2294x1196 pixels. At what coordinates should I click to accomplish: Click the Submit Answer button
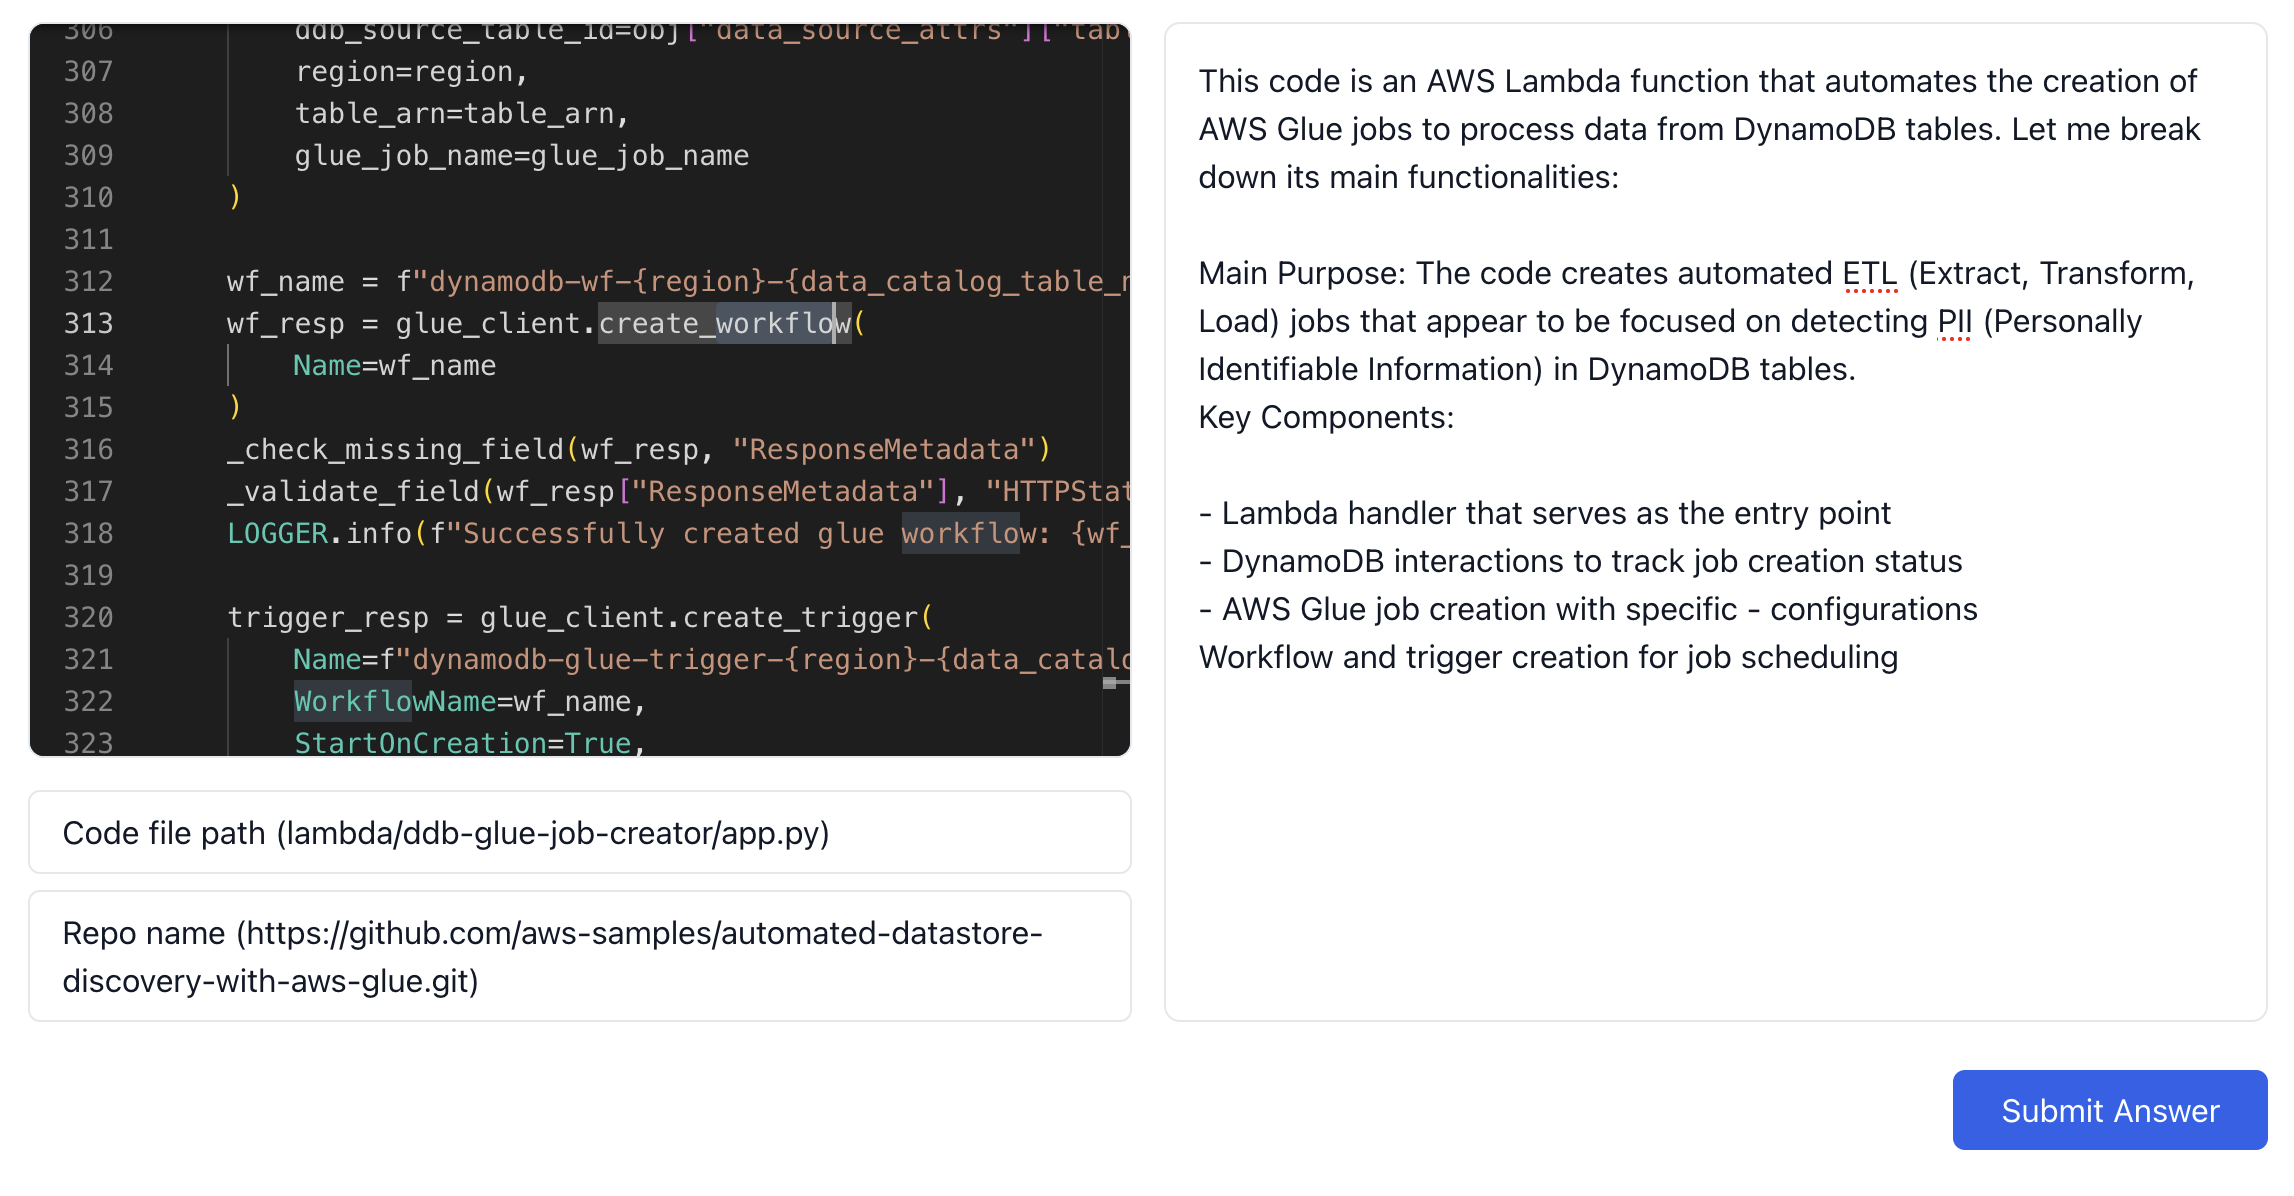point(2108,1110)
